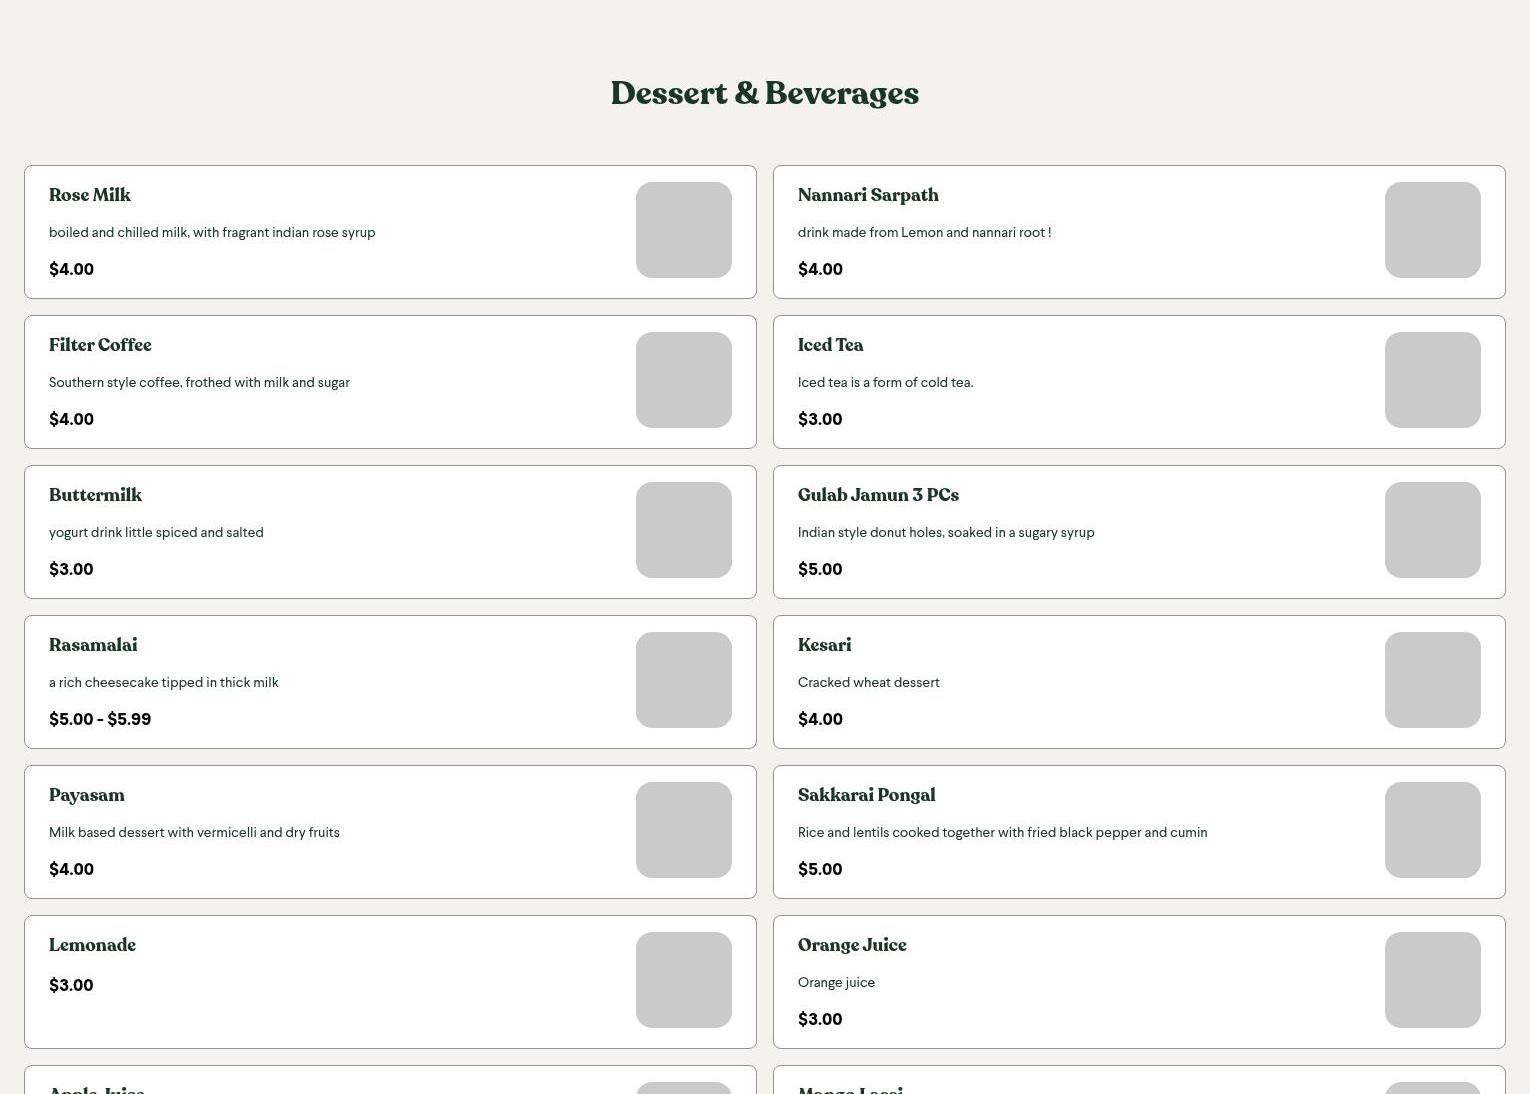The height and width of the screenshot is (1094, 1530).
Task: Click the Iced Tea image thumbnail
Action: coord(1432,380)
